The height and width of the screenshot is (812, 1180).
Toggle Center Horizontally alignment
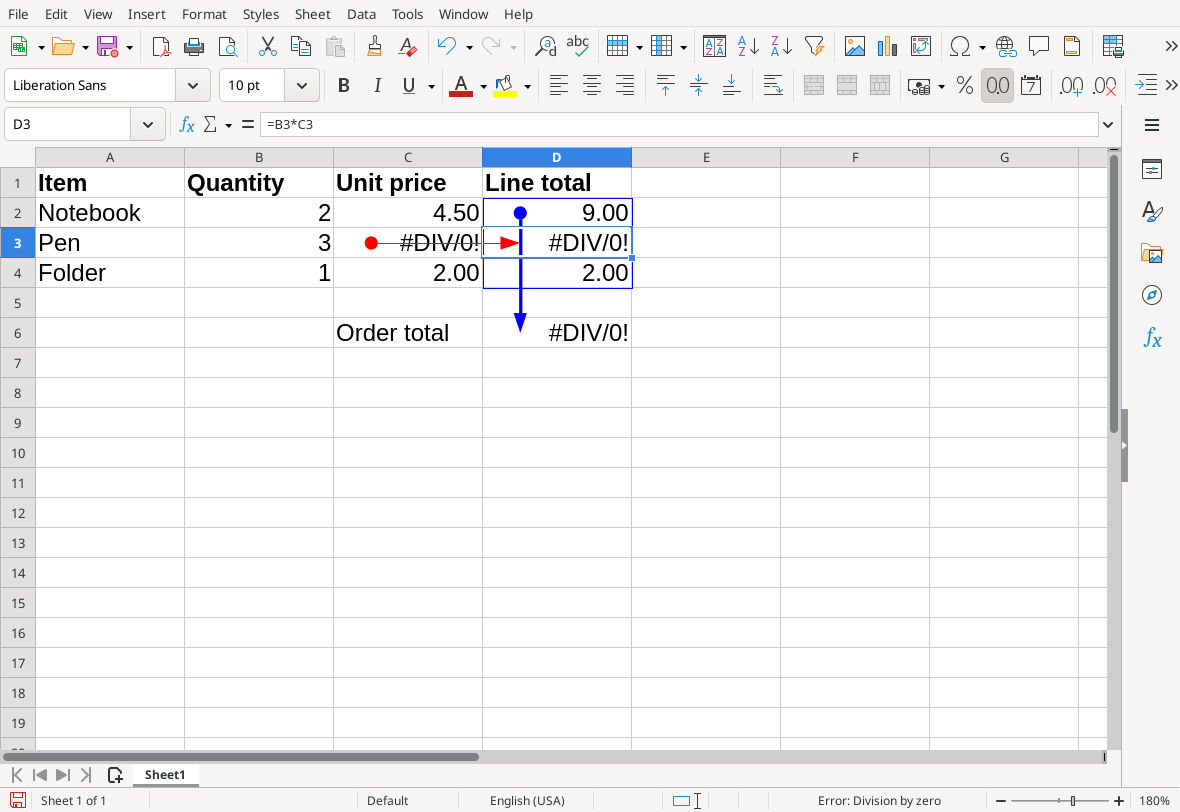pos(592,86)
